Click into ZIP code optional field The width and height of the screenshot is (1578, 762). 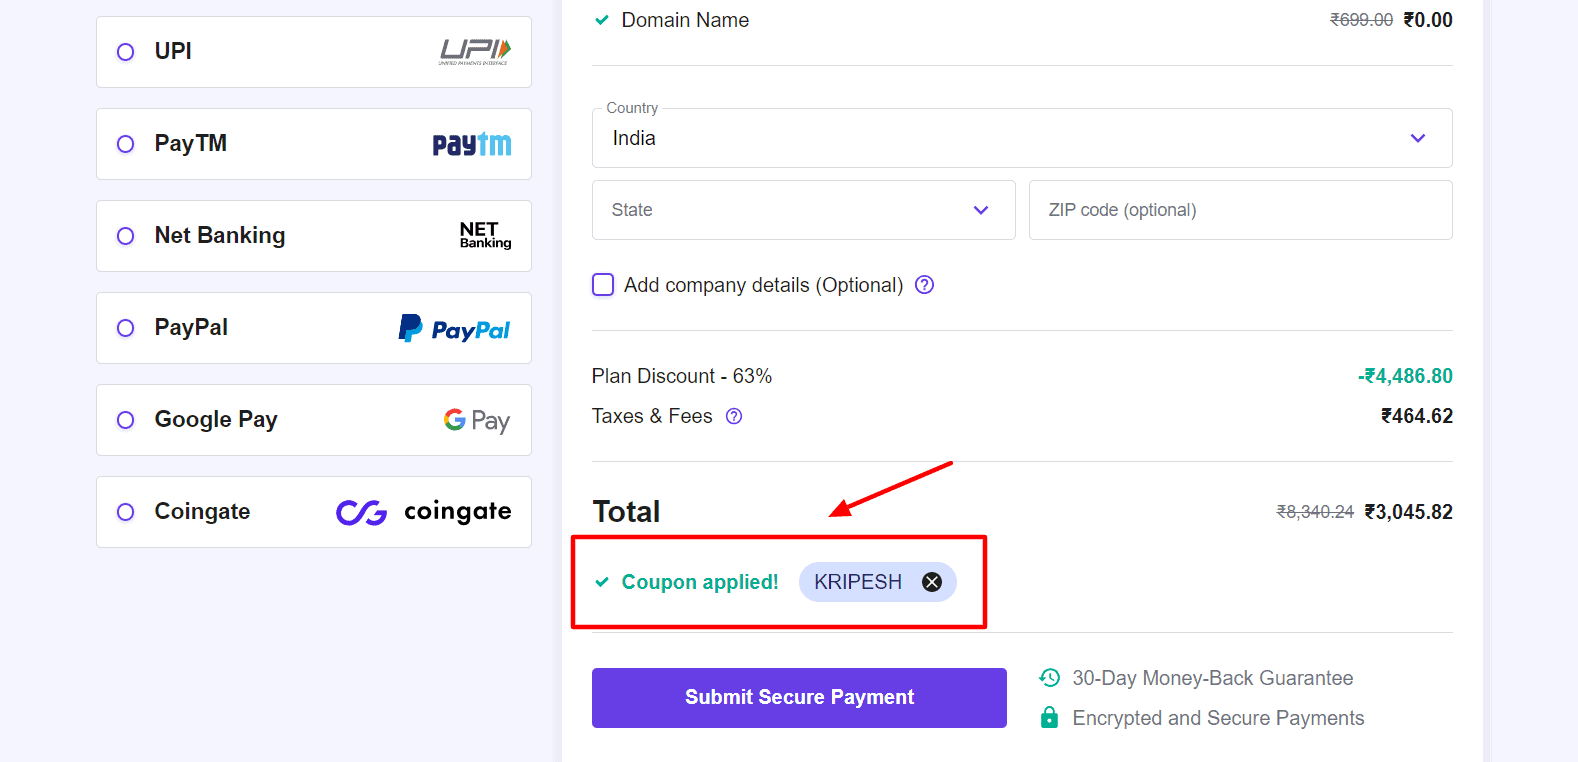[1240, 210]
